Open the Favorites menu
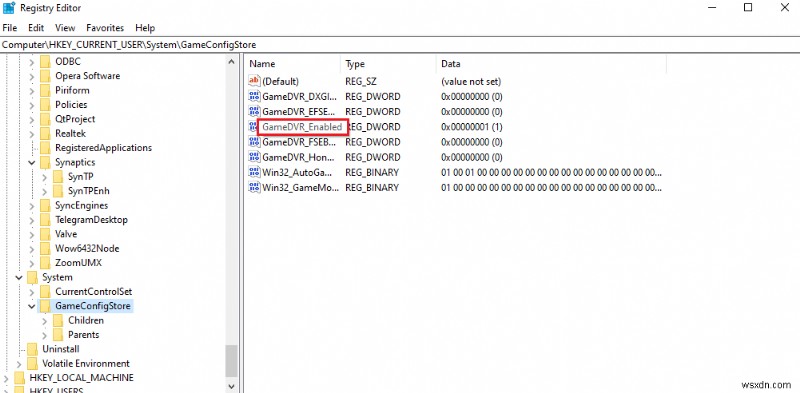 105,28
